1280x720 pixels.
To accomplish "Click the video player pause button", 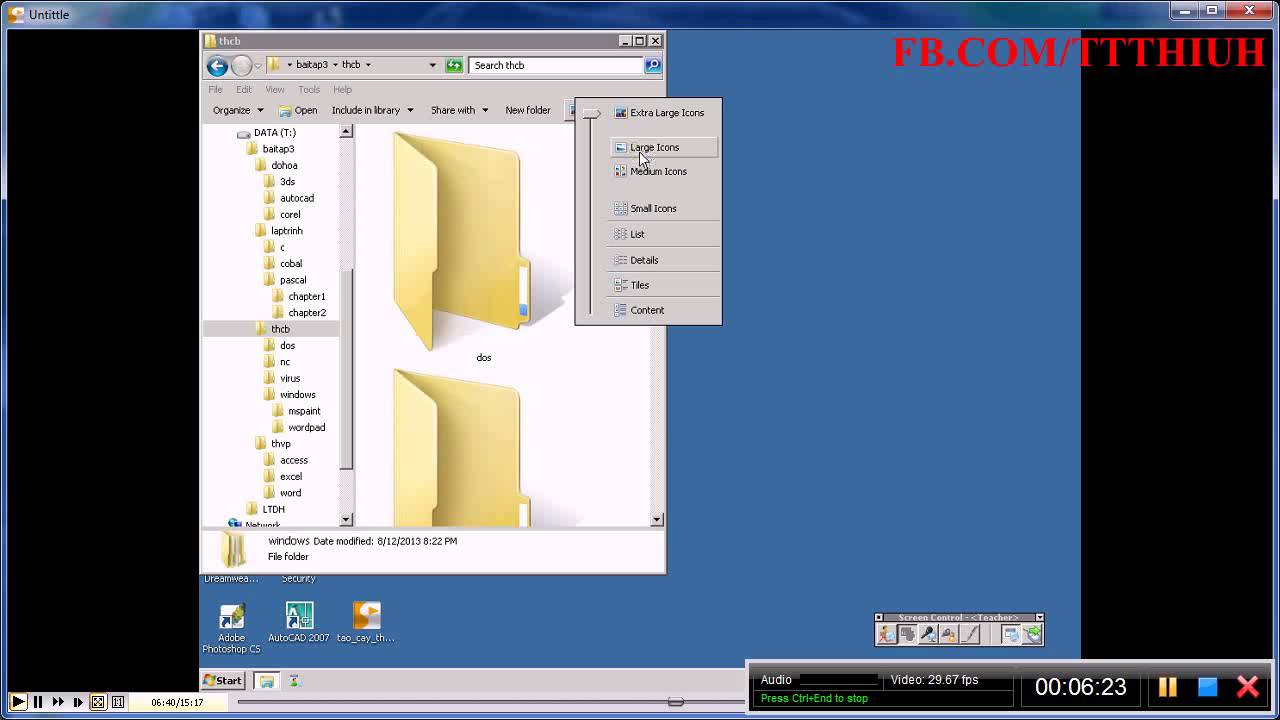I will pyautogui.click(x=38, y=702).
